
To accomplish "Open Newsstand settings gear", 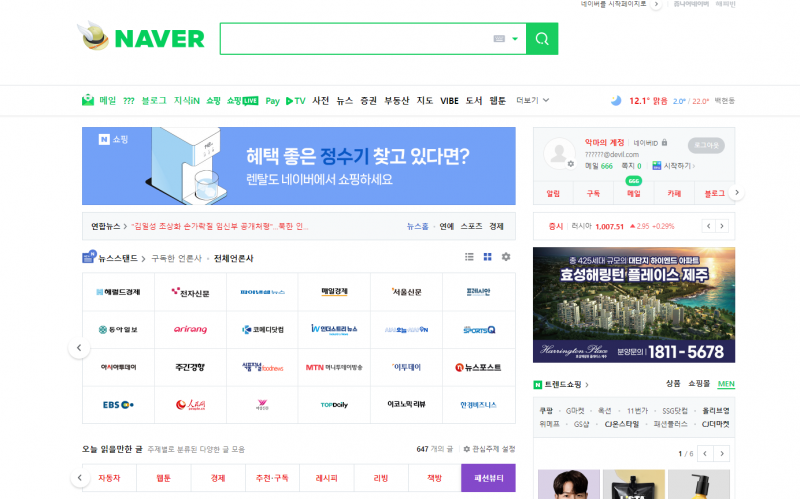I will click(506, 257).
